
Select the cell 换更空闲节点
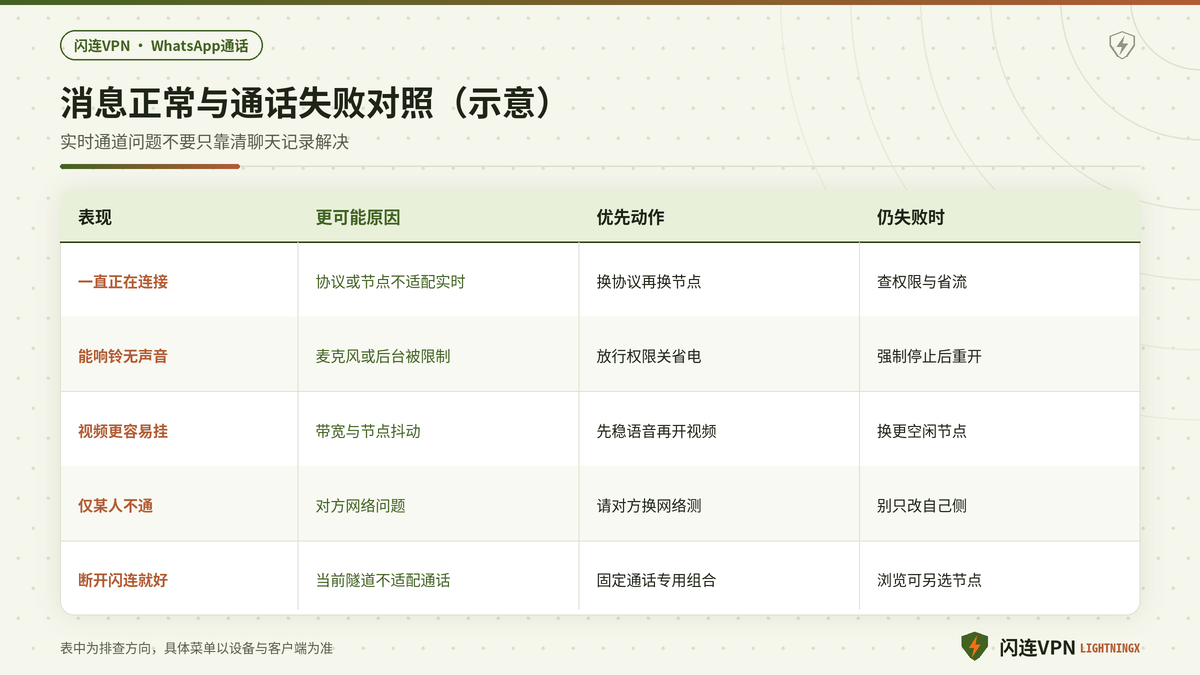[x=999, y=430]
